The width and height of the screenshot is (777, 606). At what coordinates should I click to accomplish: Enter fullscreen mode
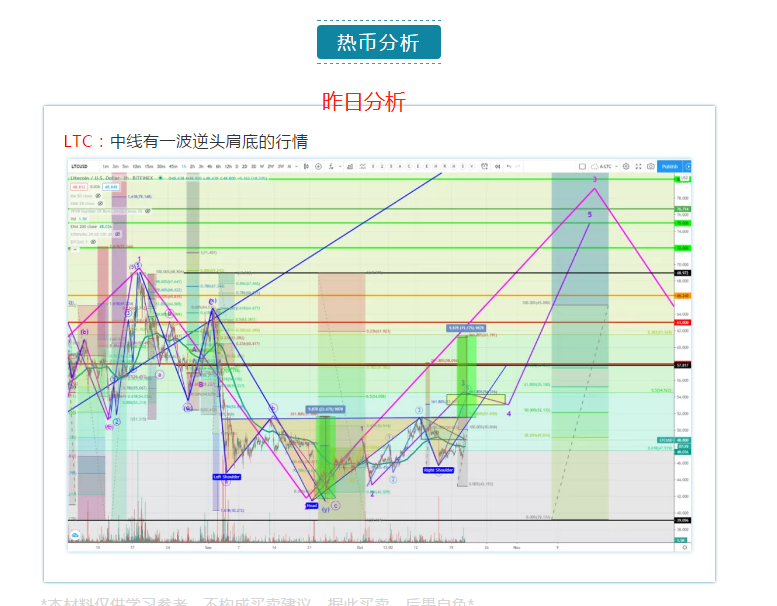pos(638,166)
